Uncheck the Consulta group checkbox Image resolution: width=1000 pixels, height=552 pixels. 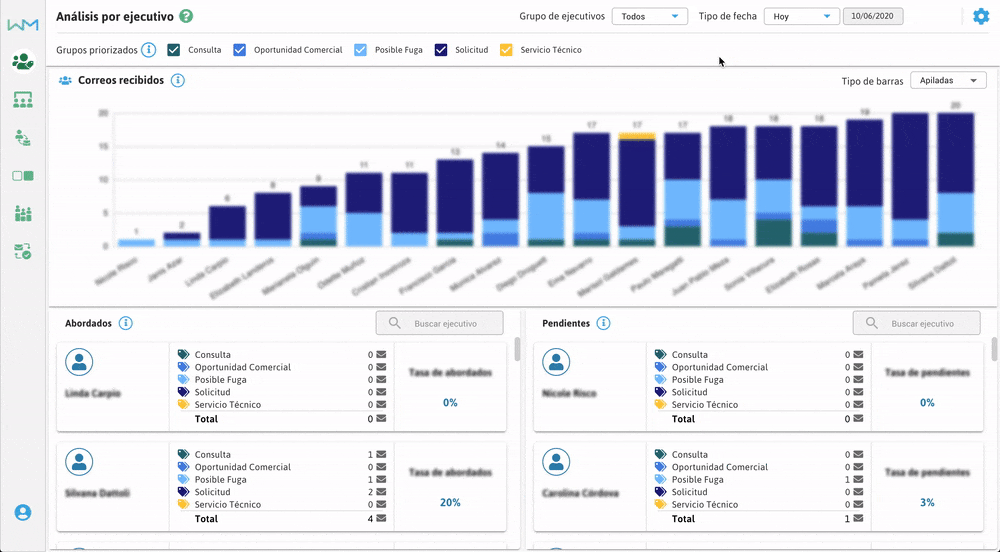tap(174, 50)
